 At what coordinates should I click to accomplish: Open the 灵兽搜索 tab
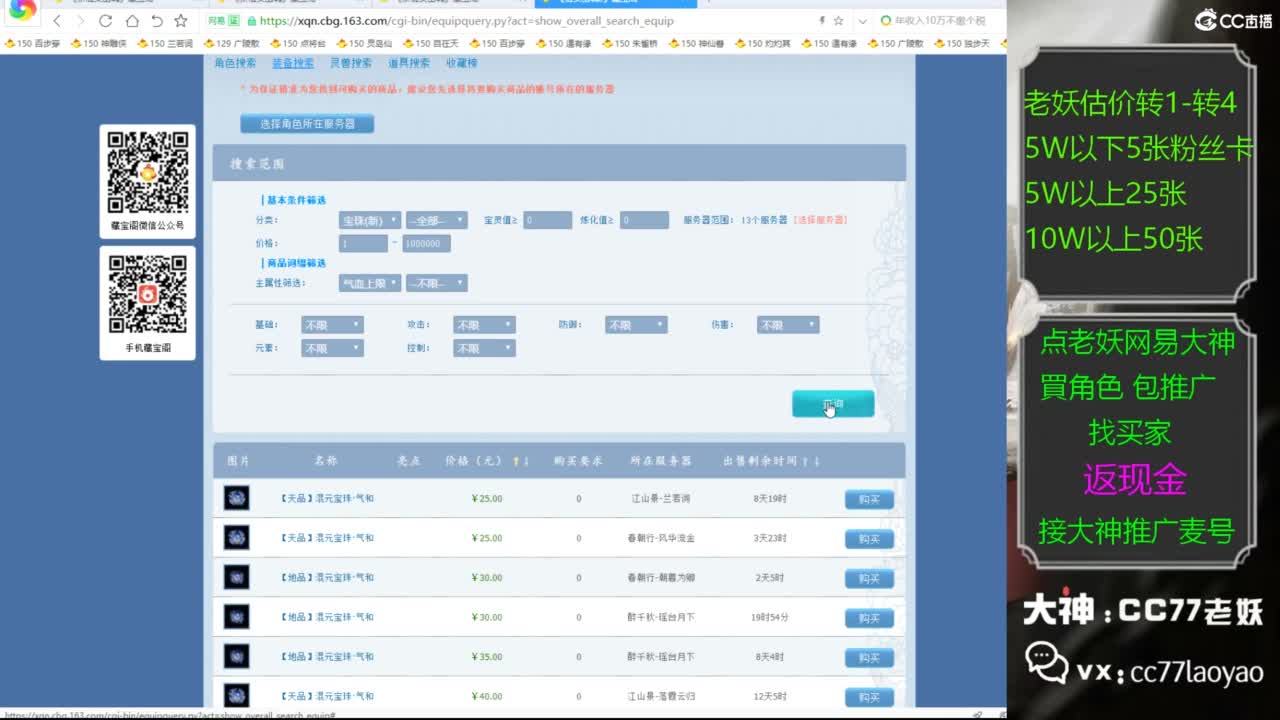click(x=351, y=63)
